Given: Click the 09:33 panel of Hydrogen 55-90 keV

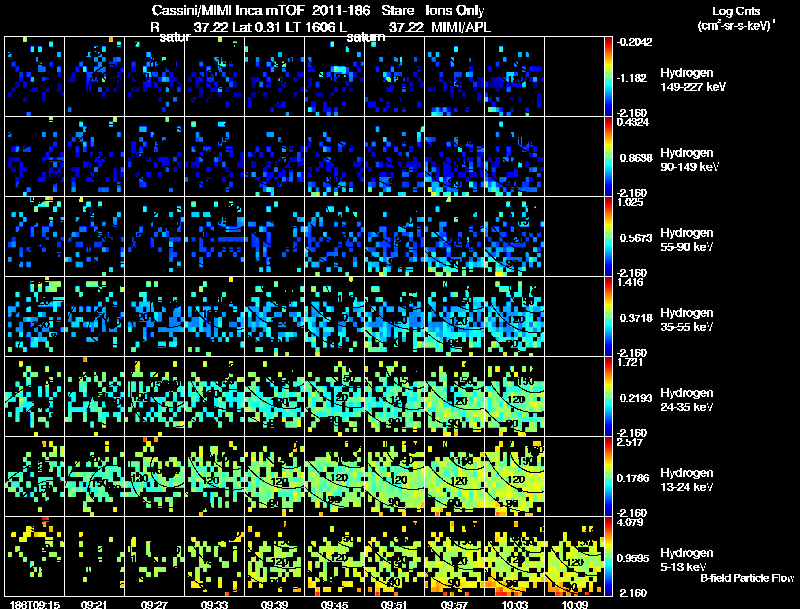Looking at the screenshot, I should tap(215, 237).
